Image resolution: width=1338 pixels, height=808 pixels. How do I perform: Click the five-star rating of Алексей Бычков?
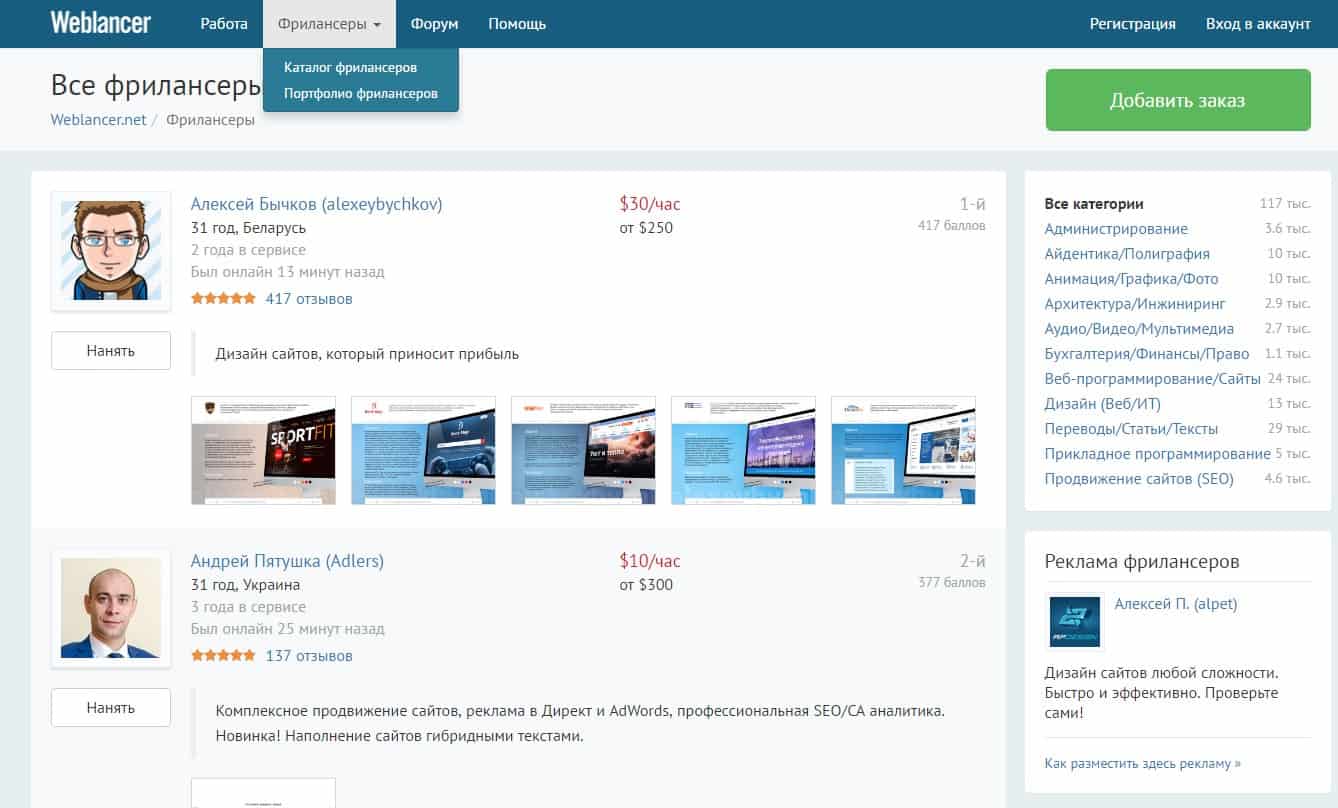(223, 299)
